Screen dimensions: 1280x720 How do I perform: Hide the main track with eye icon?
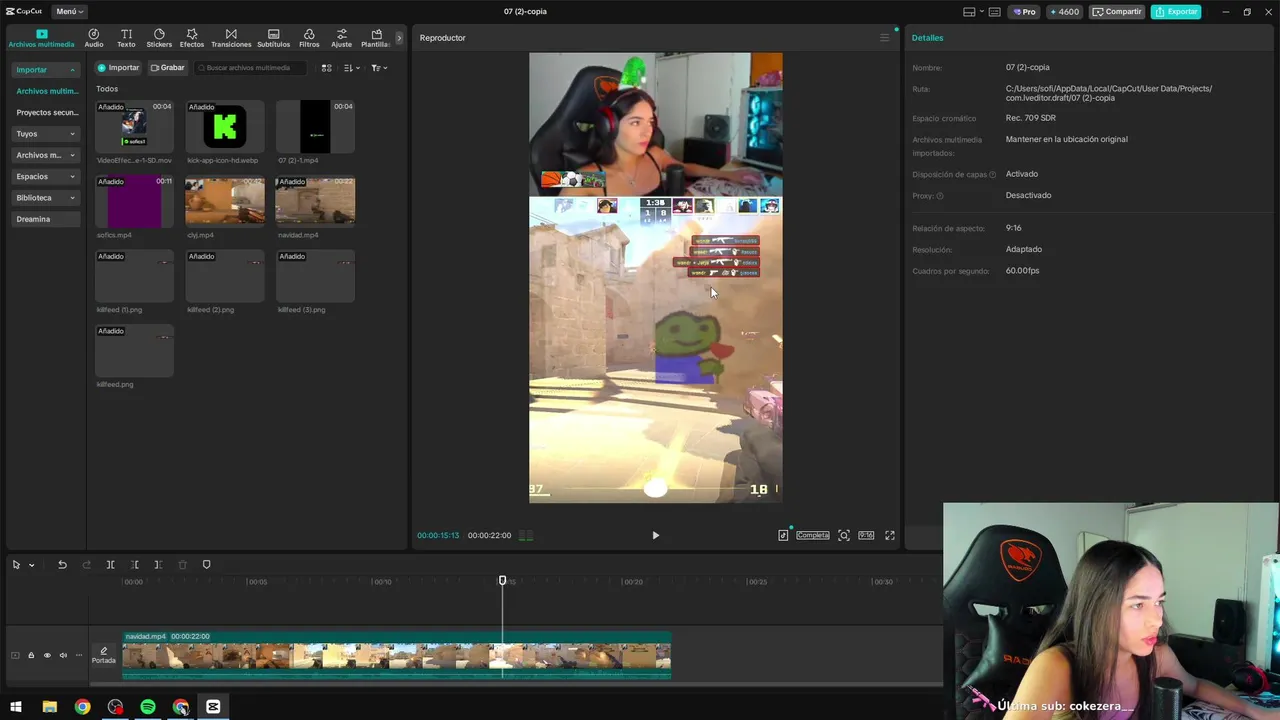coord(47,656)
